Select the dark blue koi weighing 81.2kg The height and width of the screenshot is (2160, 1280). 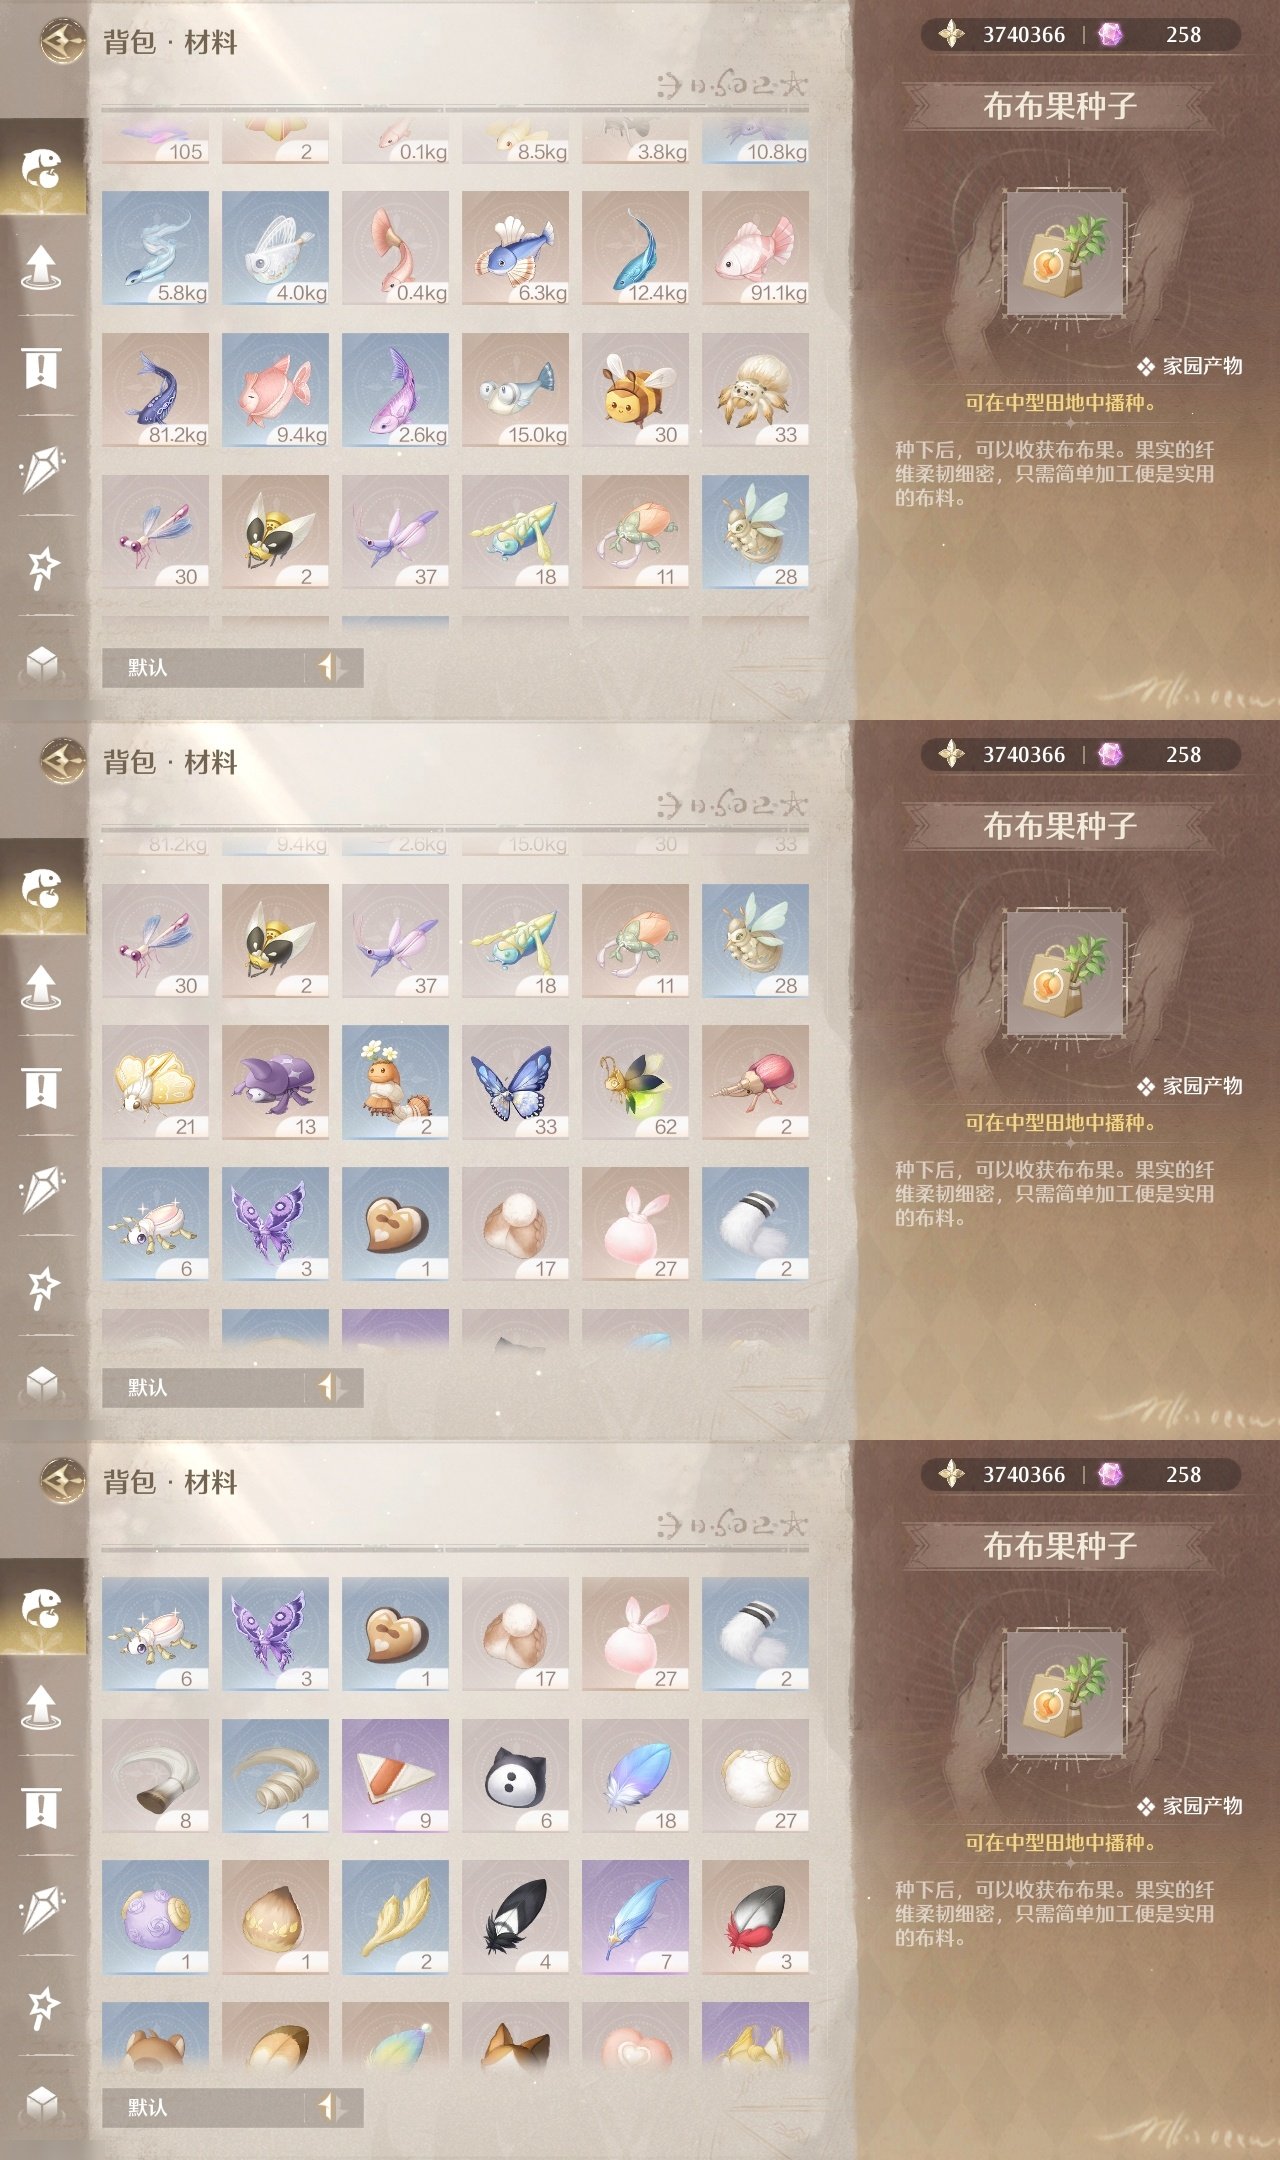pos(155,390)
